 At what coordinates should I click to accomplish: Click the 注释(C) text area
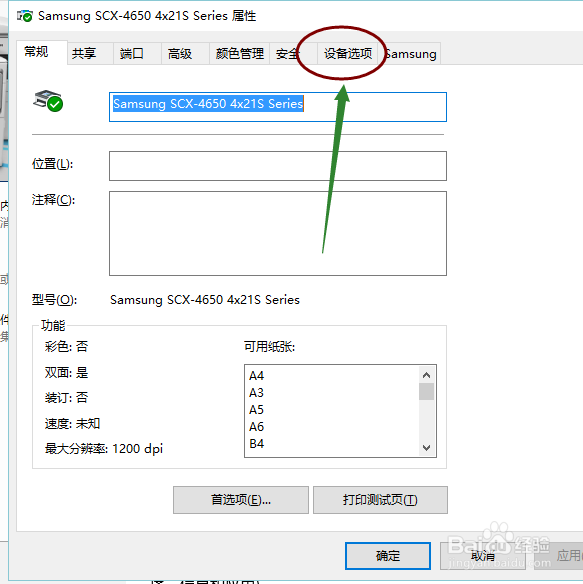pyautogui.click(x=278, y=234)
